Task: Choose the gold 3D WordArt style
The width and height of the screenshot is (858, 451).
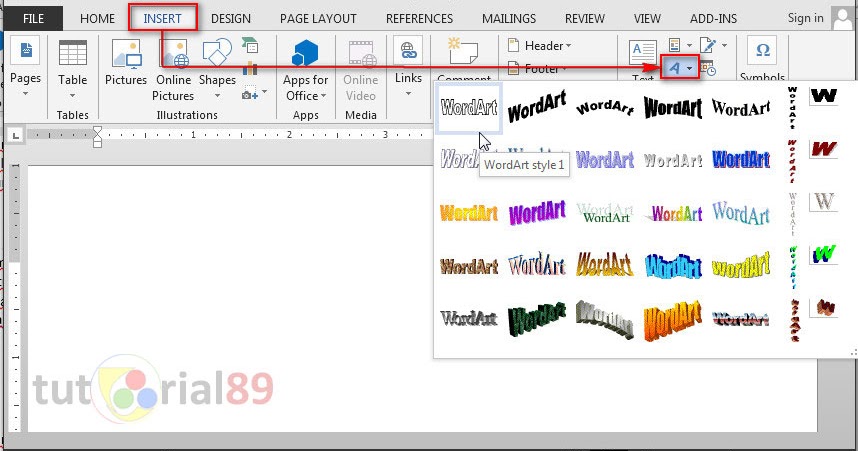Action: (605, 265)
